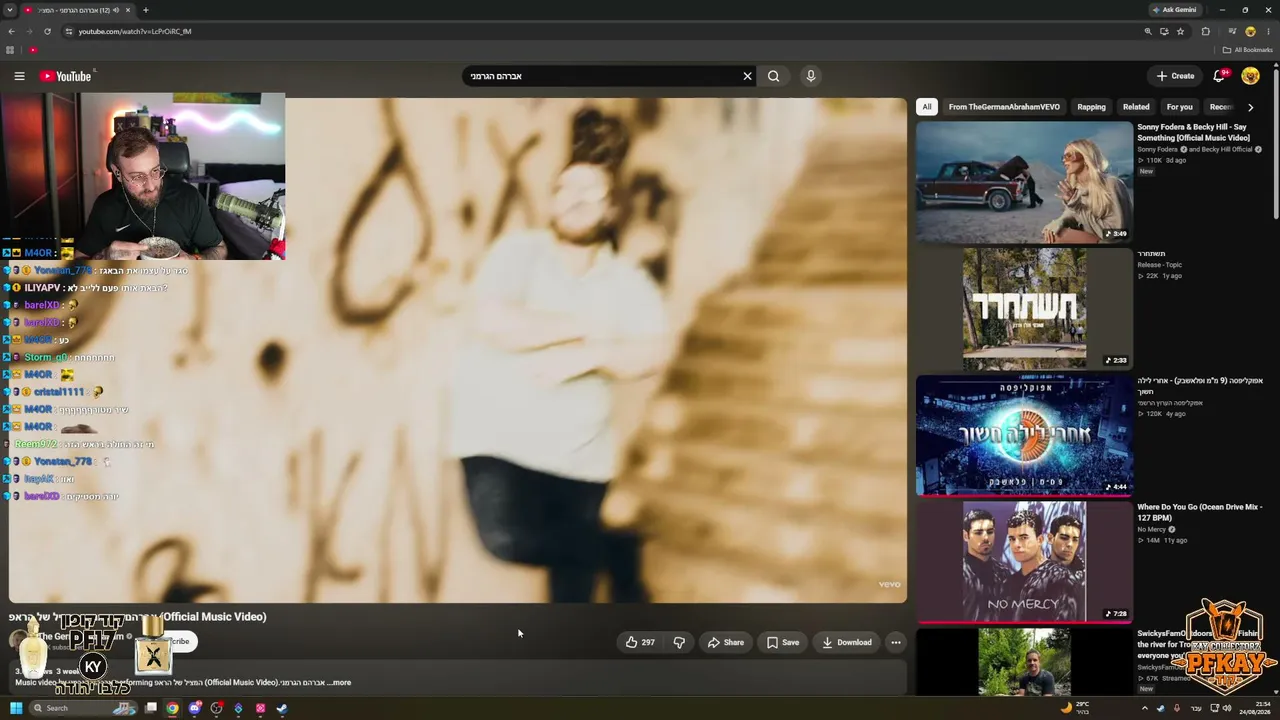Mute the tab via speaker icon
The image size is (1280, 720).
click(116, 10)
